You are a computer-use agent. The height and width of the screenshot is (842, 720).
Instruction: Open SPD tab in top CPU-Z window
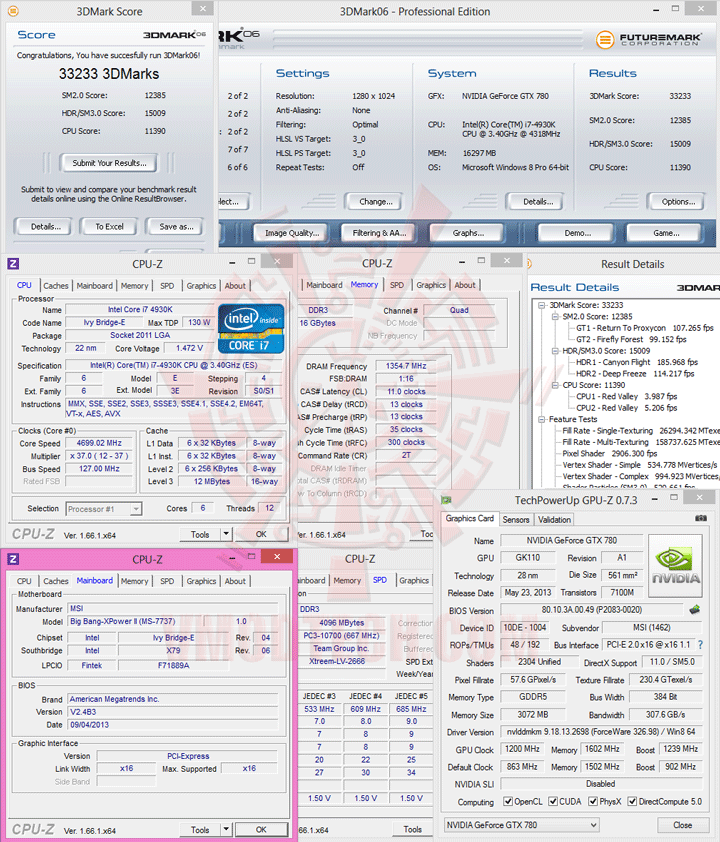[167, 286]
